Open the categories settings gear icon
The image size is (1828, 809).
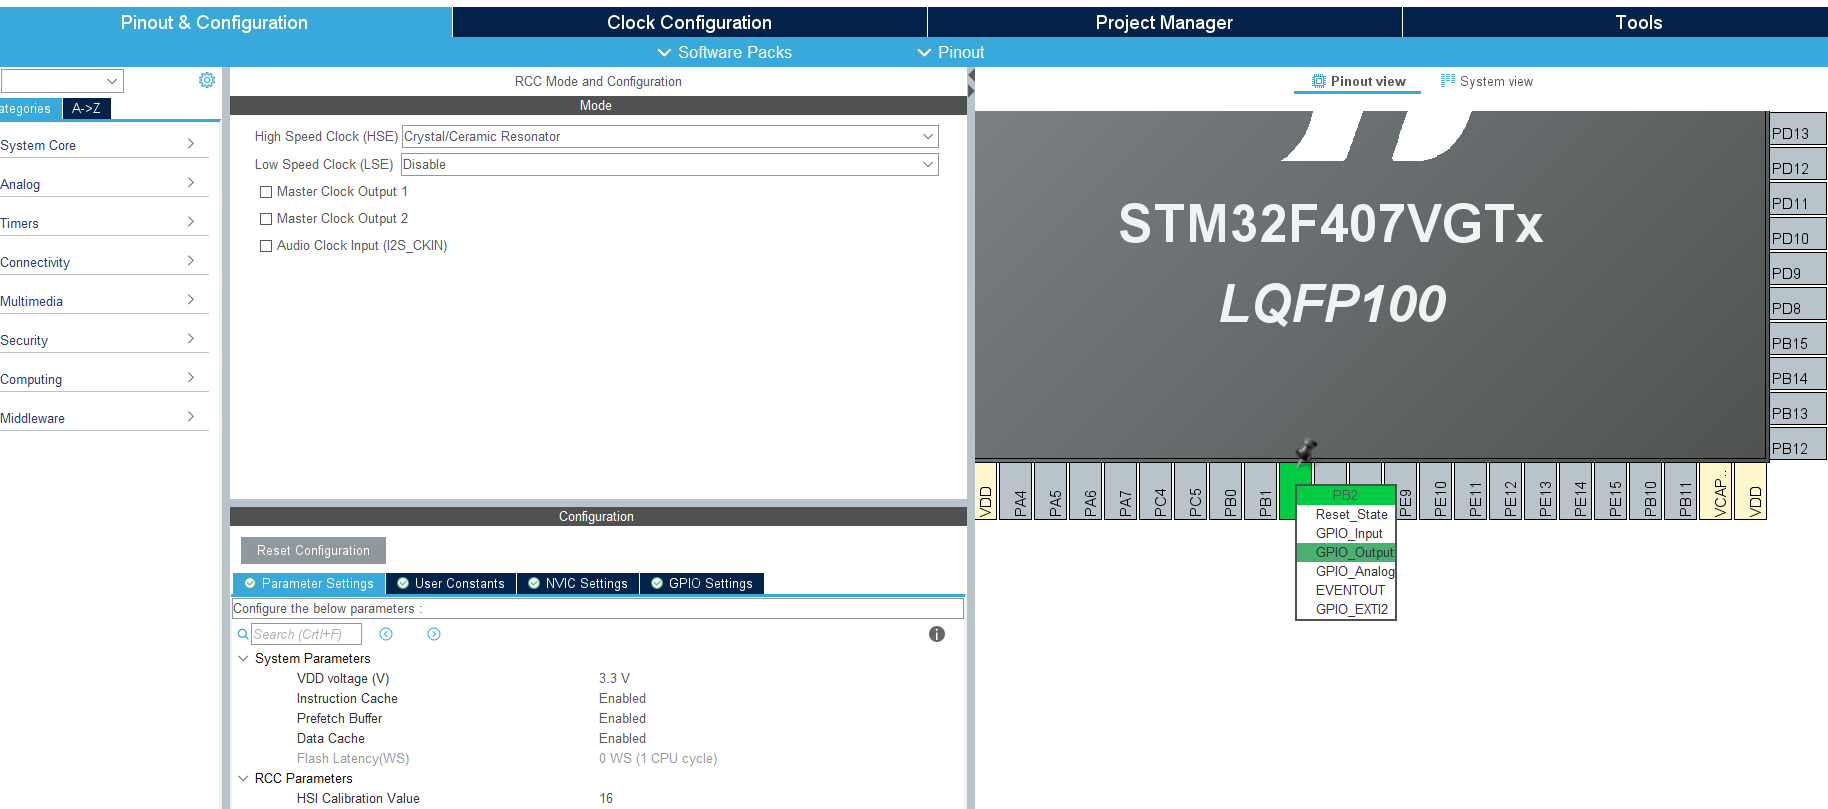pos(207,80)
